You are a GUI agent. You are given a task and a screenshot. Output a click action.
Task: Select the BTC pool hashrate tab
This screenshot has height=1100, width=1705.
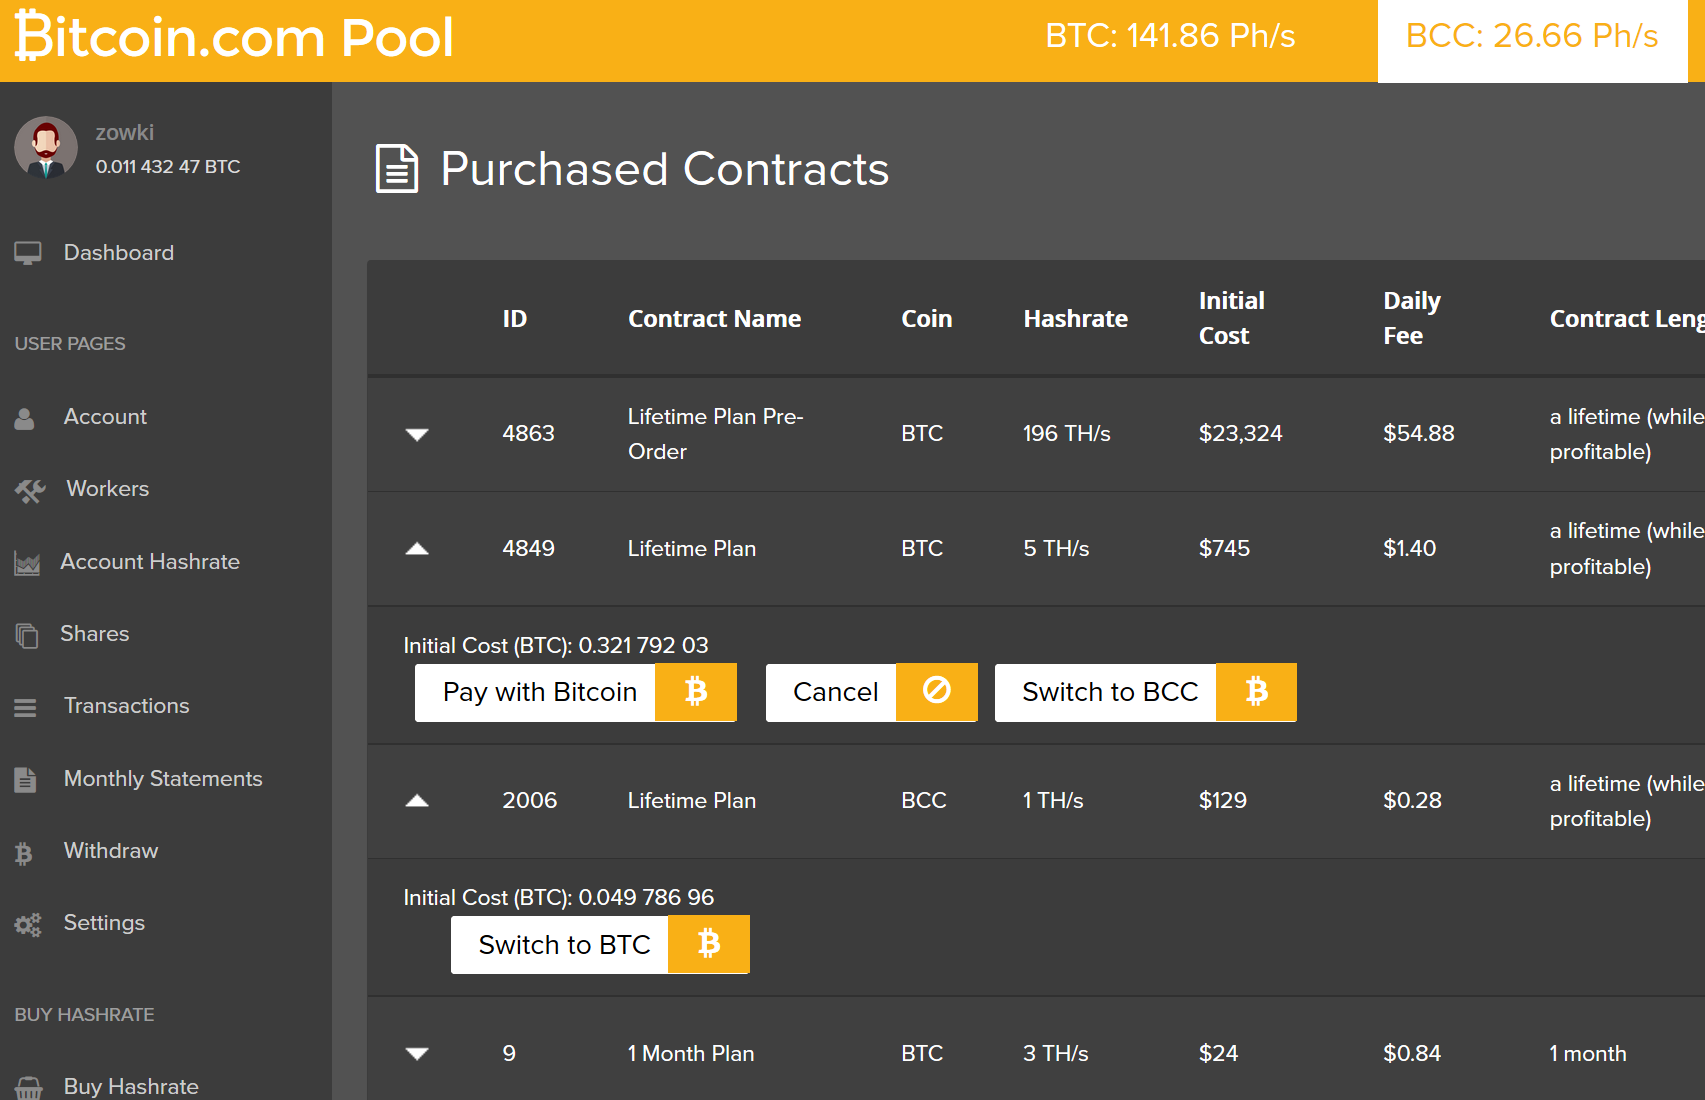(1170, 37)
